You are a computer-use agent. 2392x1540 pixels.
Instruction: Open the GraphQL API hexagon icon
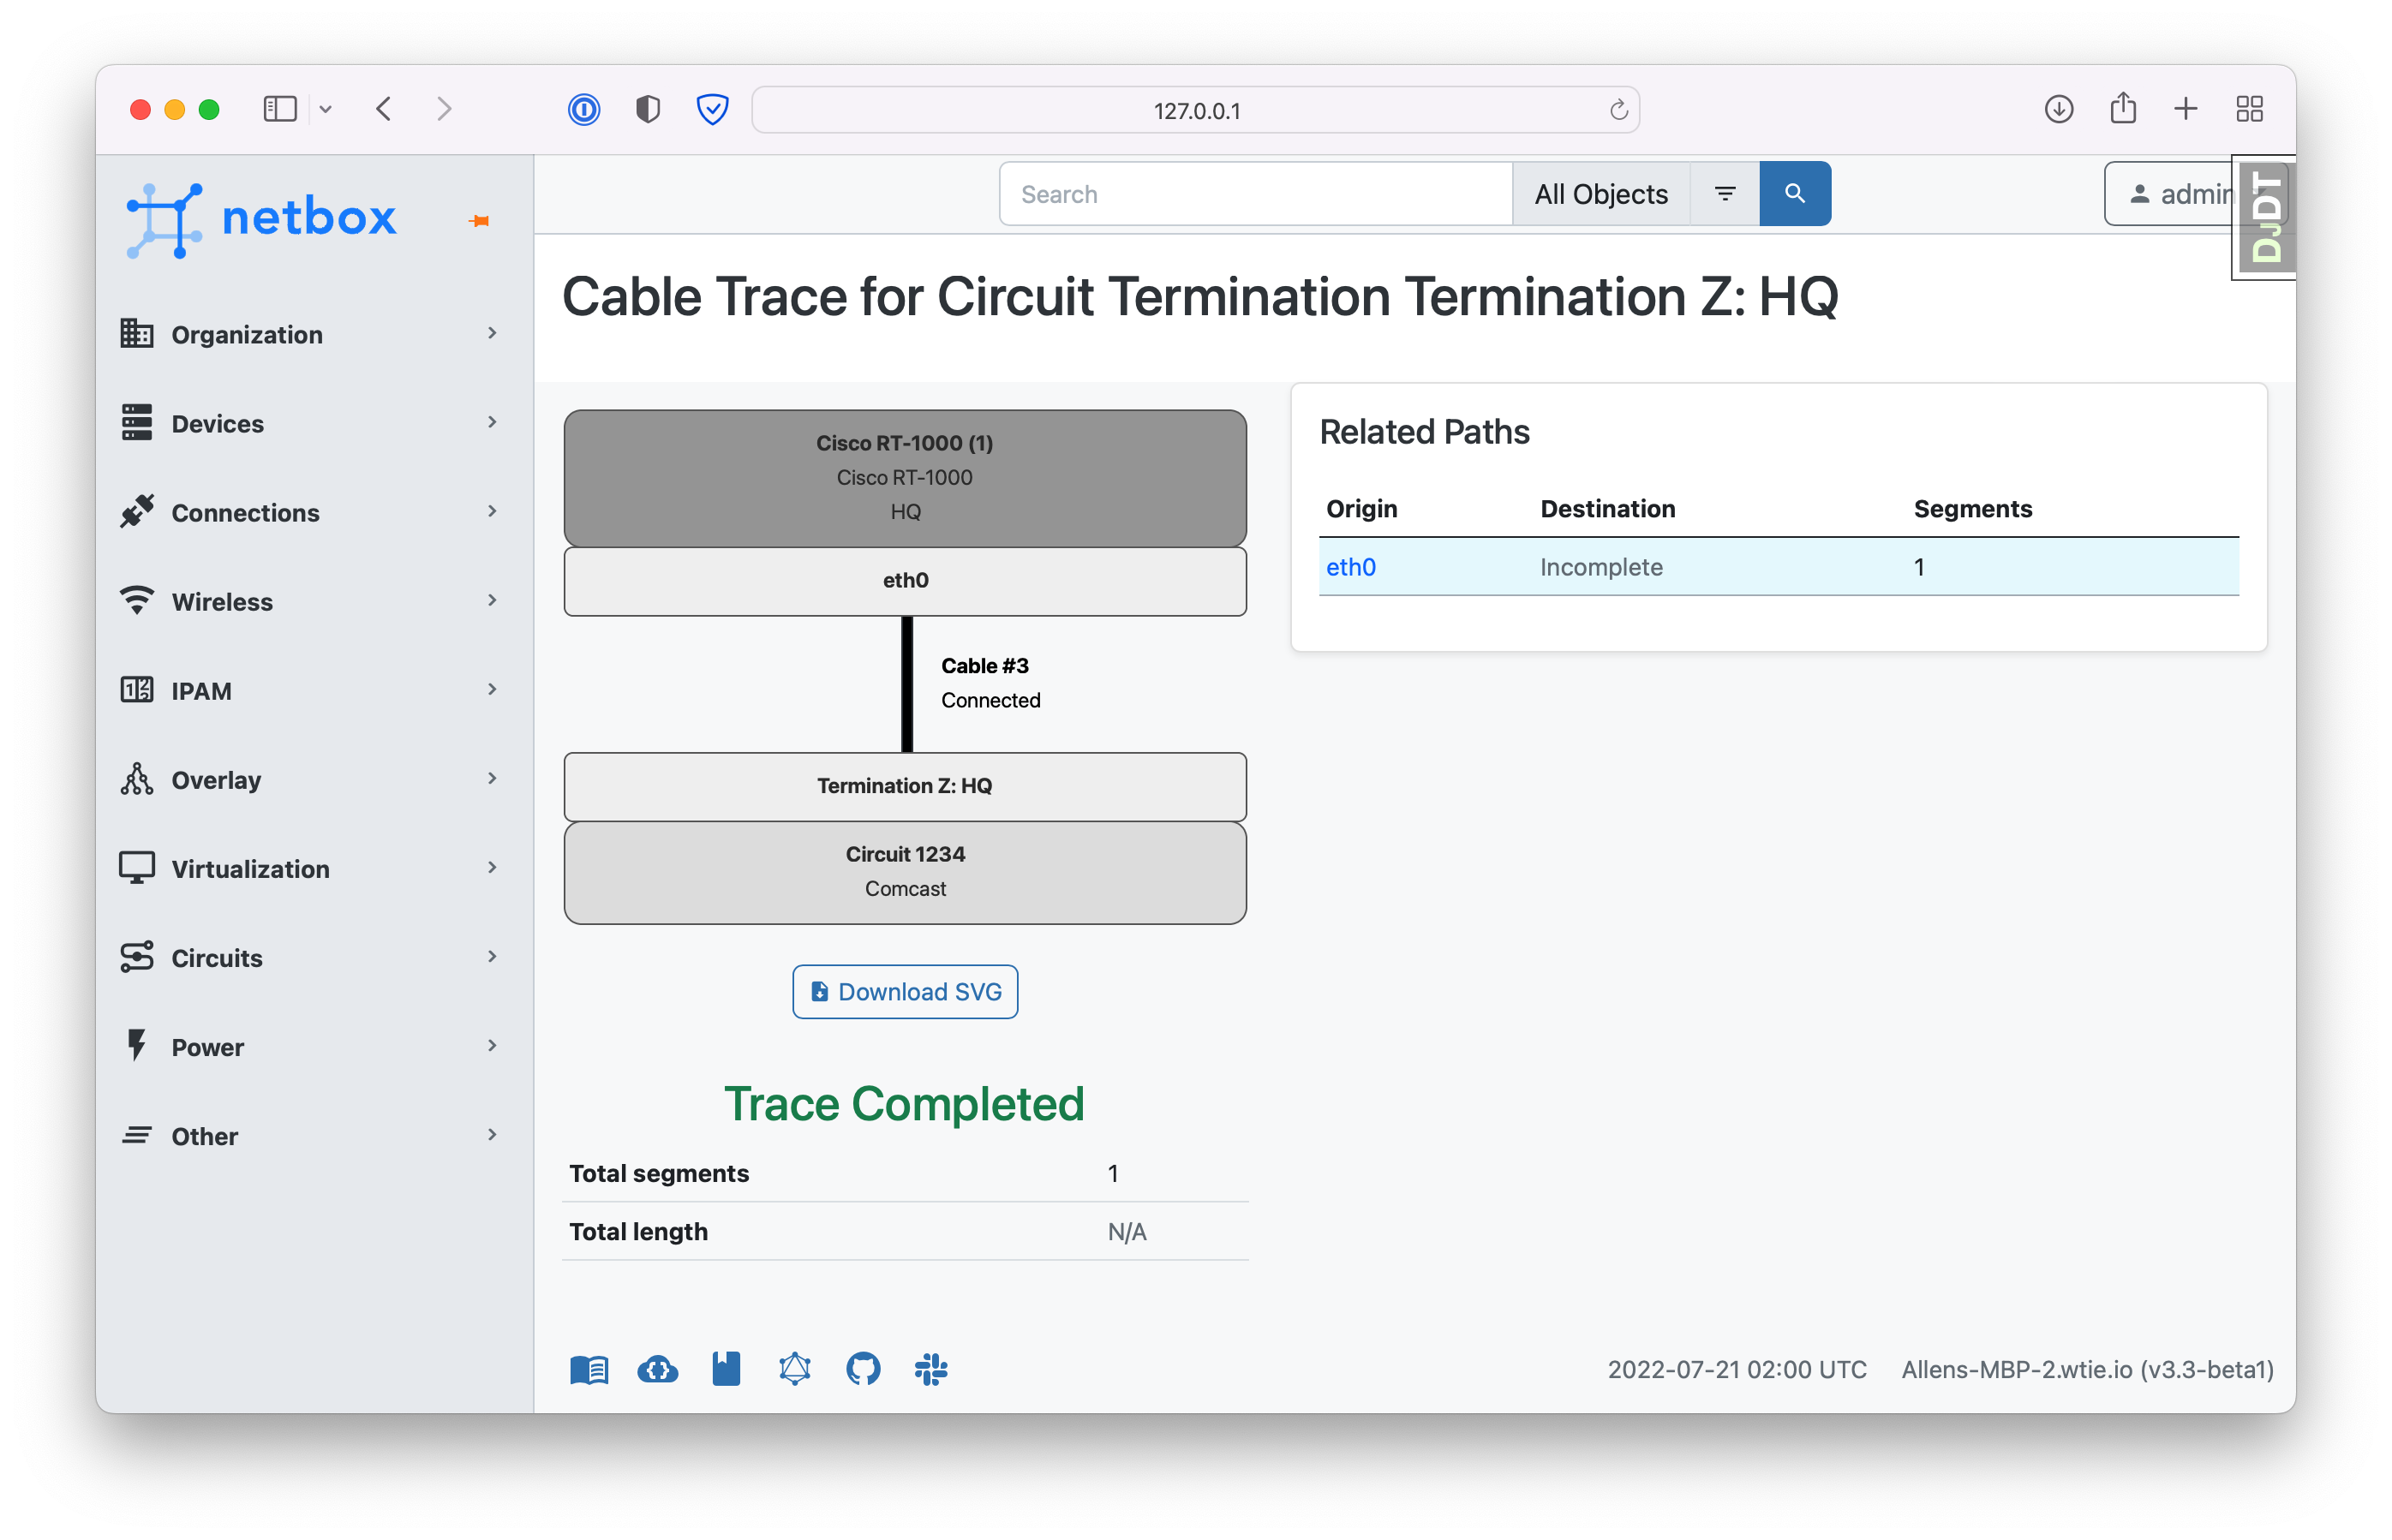click(794, 1369)
